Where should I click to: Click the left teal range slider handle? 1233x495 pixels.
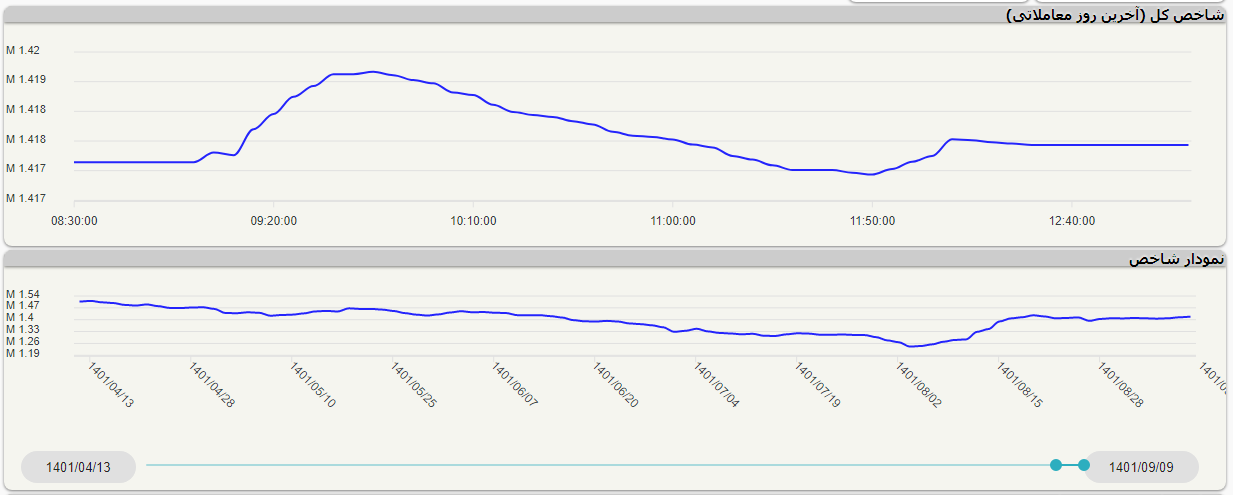coord(1055,465)
